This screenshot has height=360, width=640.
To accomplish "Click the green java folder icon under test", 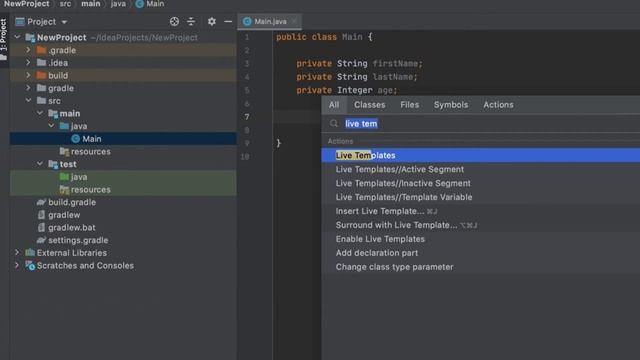I will (x=64, y=177).
